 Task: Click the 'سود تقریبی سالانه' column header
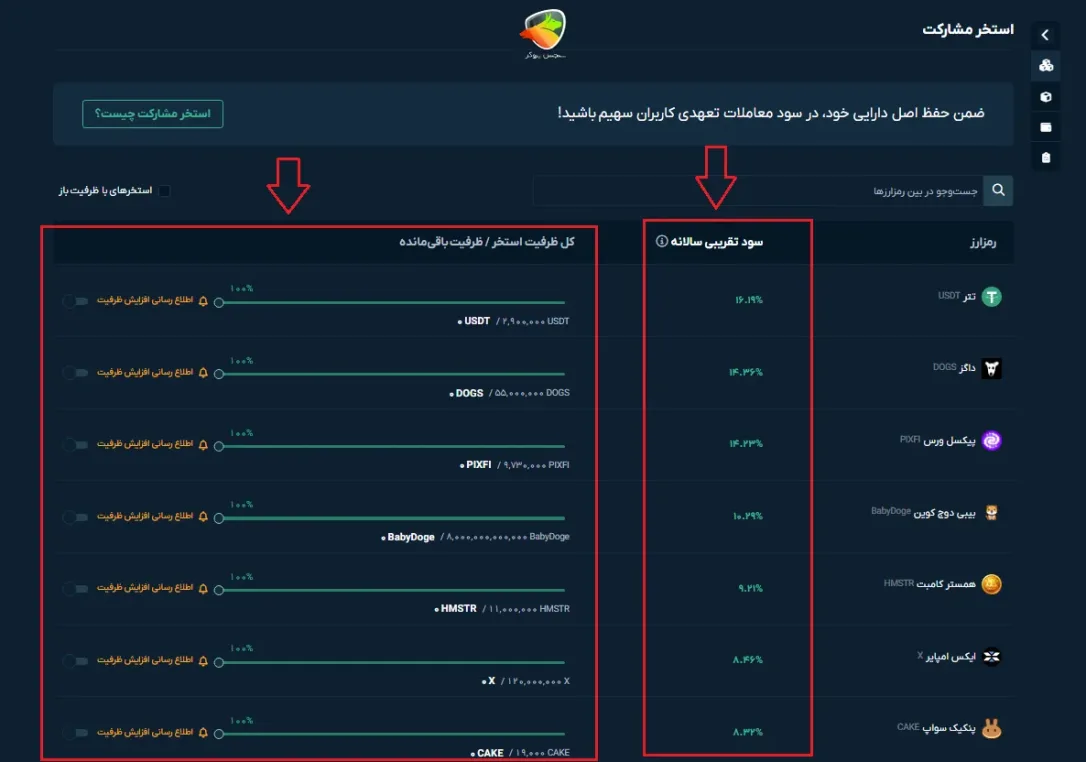click(717, 241)
